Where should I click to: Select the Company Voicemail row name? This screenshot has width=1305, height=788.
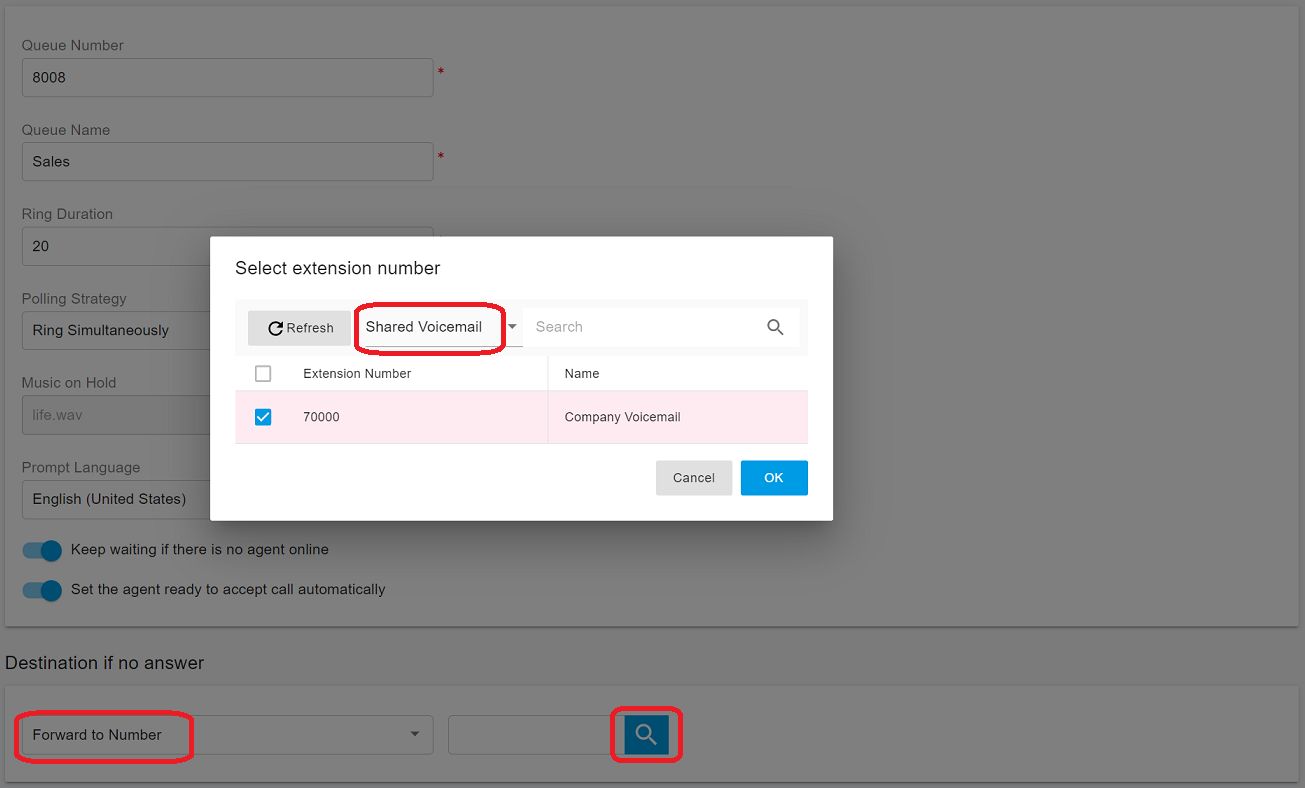[622, 417]
